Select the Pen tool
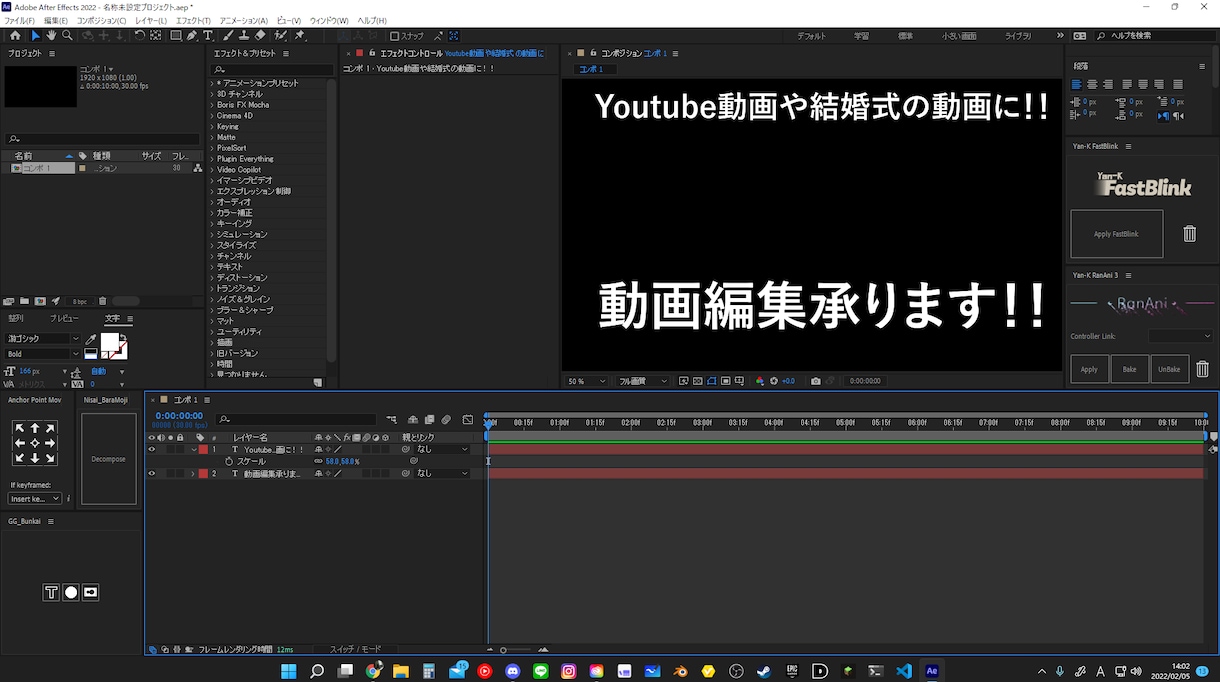This screenshot has width=1220, height=682. pyautogui.click(x=192, y=35)
